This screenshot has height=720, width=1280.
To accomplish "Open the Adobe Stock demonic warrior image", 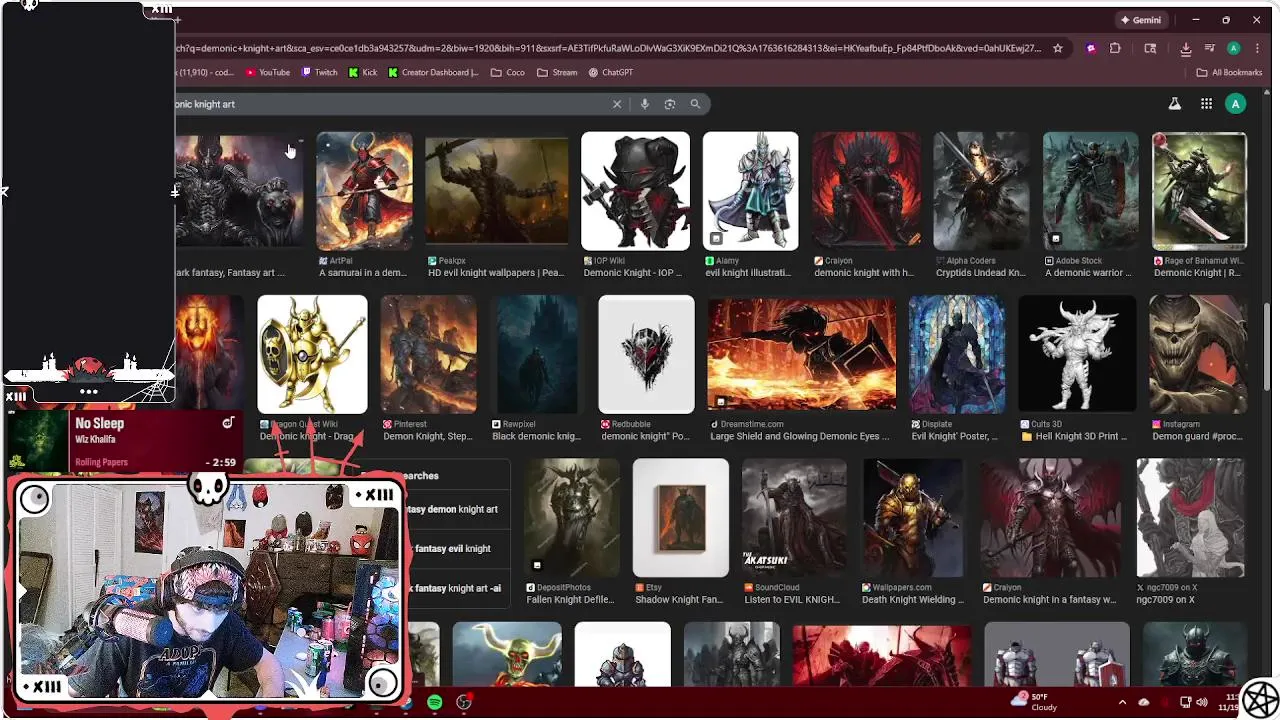I will coord(1090,191).
